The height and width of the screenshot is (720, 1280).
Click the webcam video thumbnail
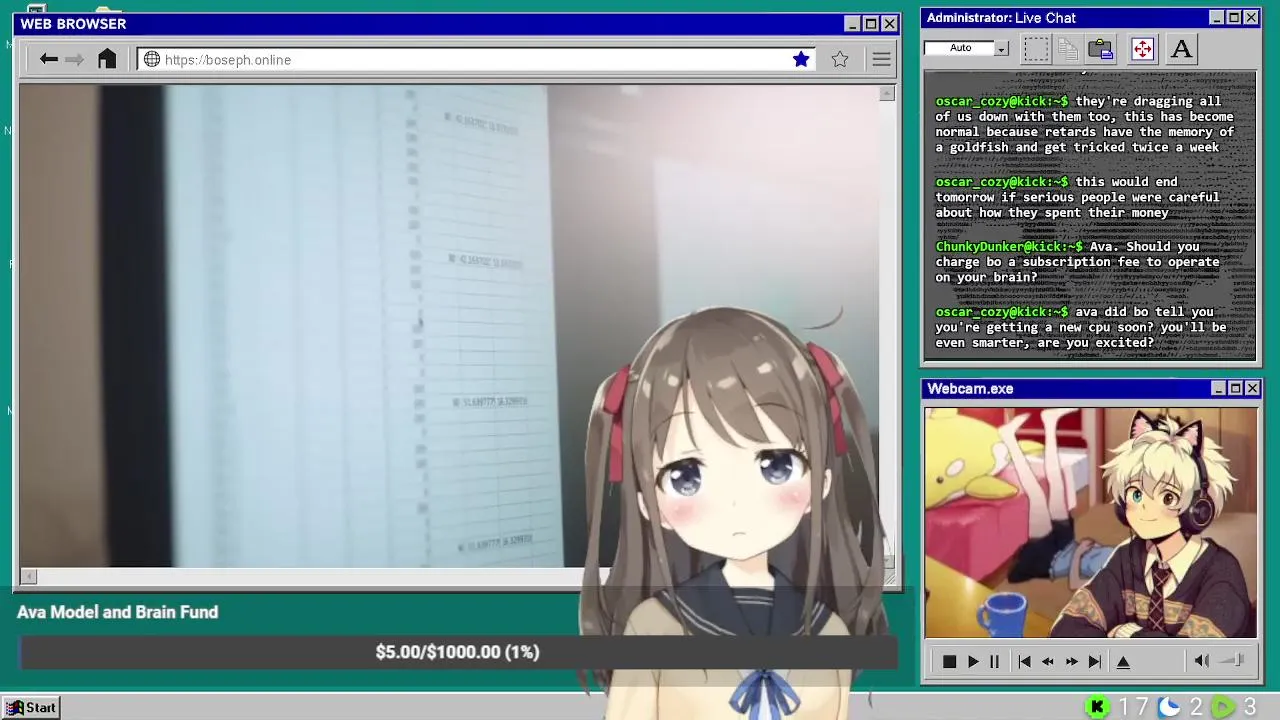click(1090, 522)
